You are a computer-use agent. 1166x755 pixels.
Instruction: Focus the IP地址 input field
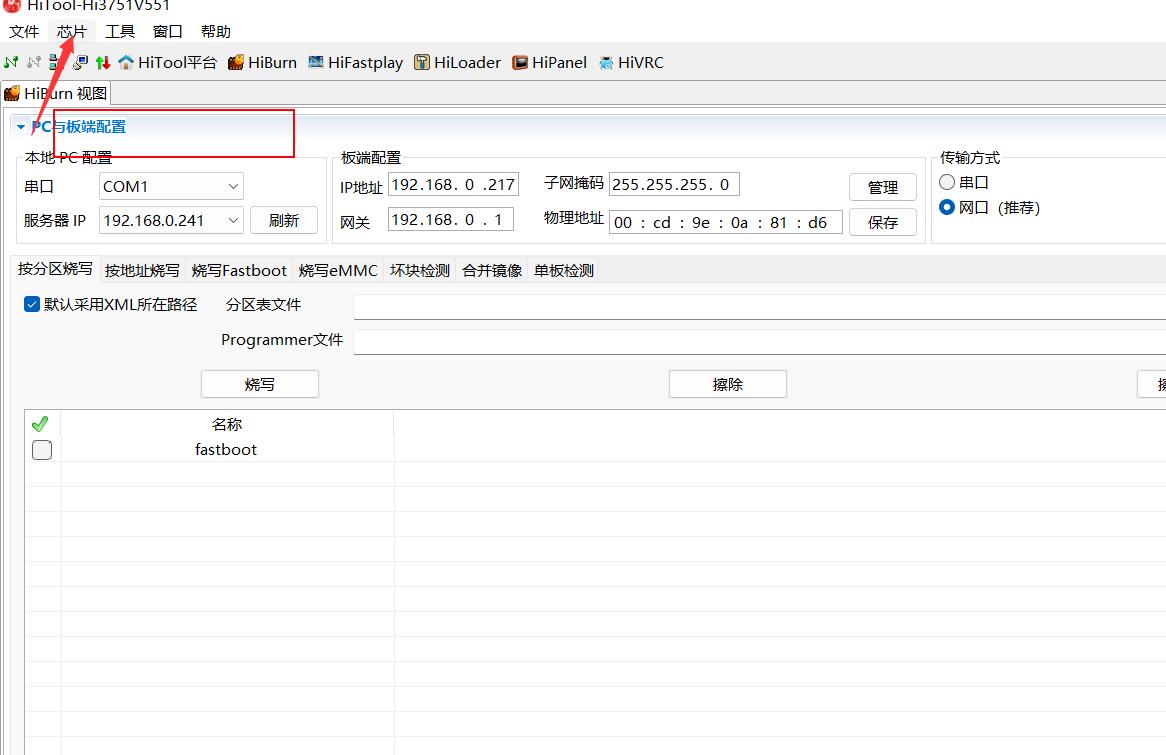pos(453,184)
